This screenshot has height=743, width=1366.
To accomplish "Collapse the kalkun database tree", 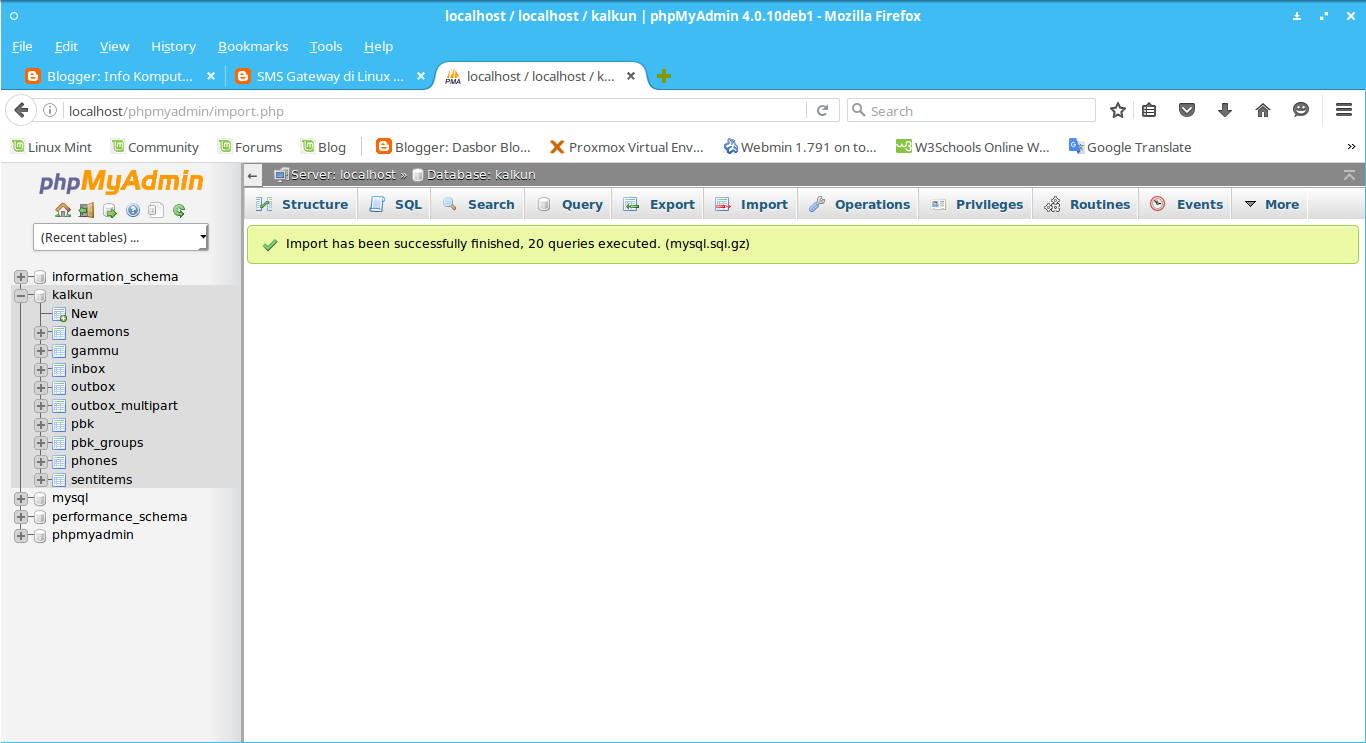I will tap(21, 295).
